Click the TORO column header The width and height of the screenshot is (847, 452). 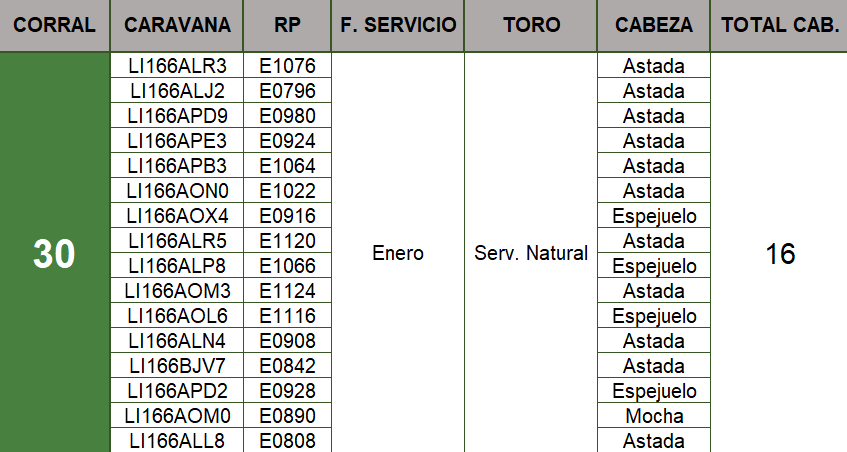[531, 25]
